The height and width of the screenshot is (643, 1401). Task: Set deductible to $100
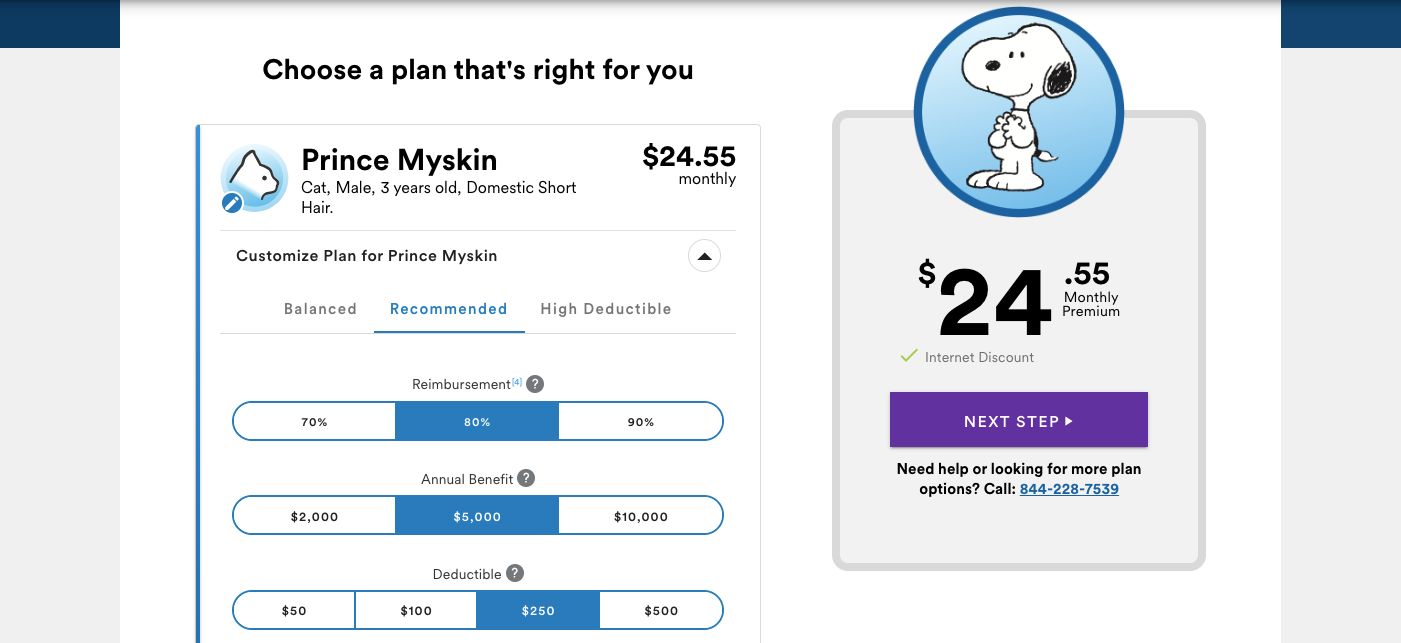[x=416, y=611]
